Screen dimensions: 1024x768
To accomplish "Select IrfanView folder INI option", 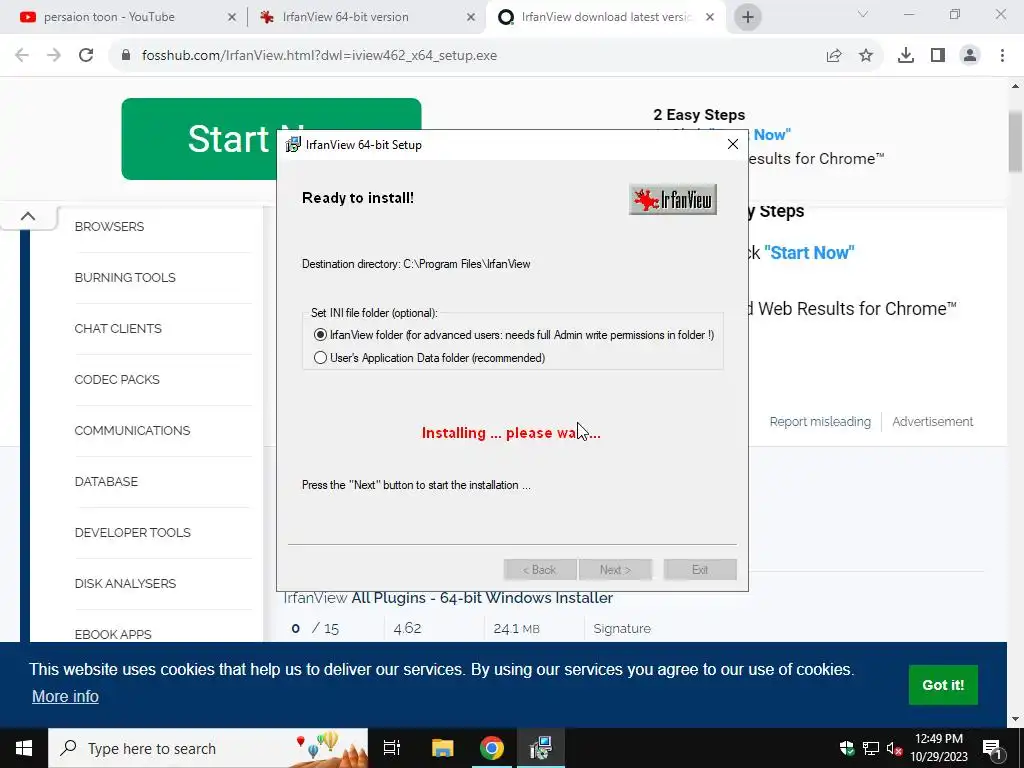I will [x=320, y=335].
